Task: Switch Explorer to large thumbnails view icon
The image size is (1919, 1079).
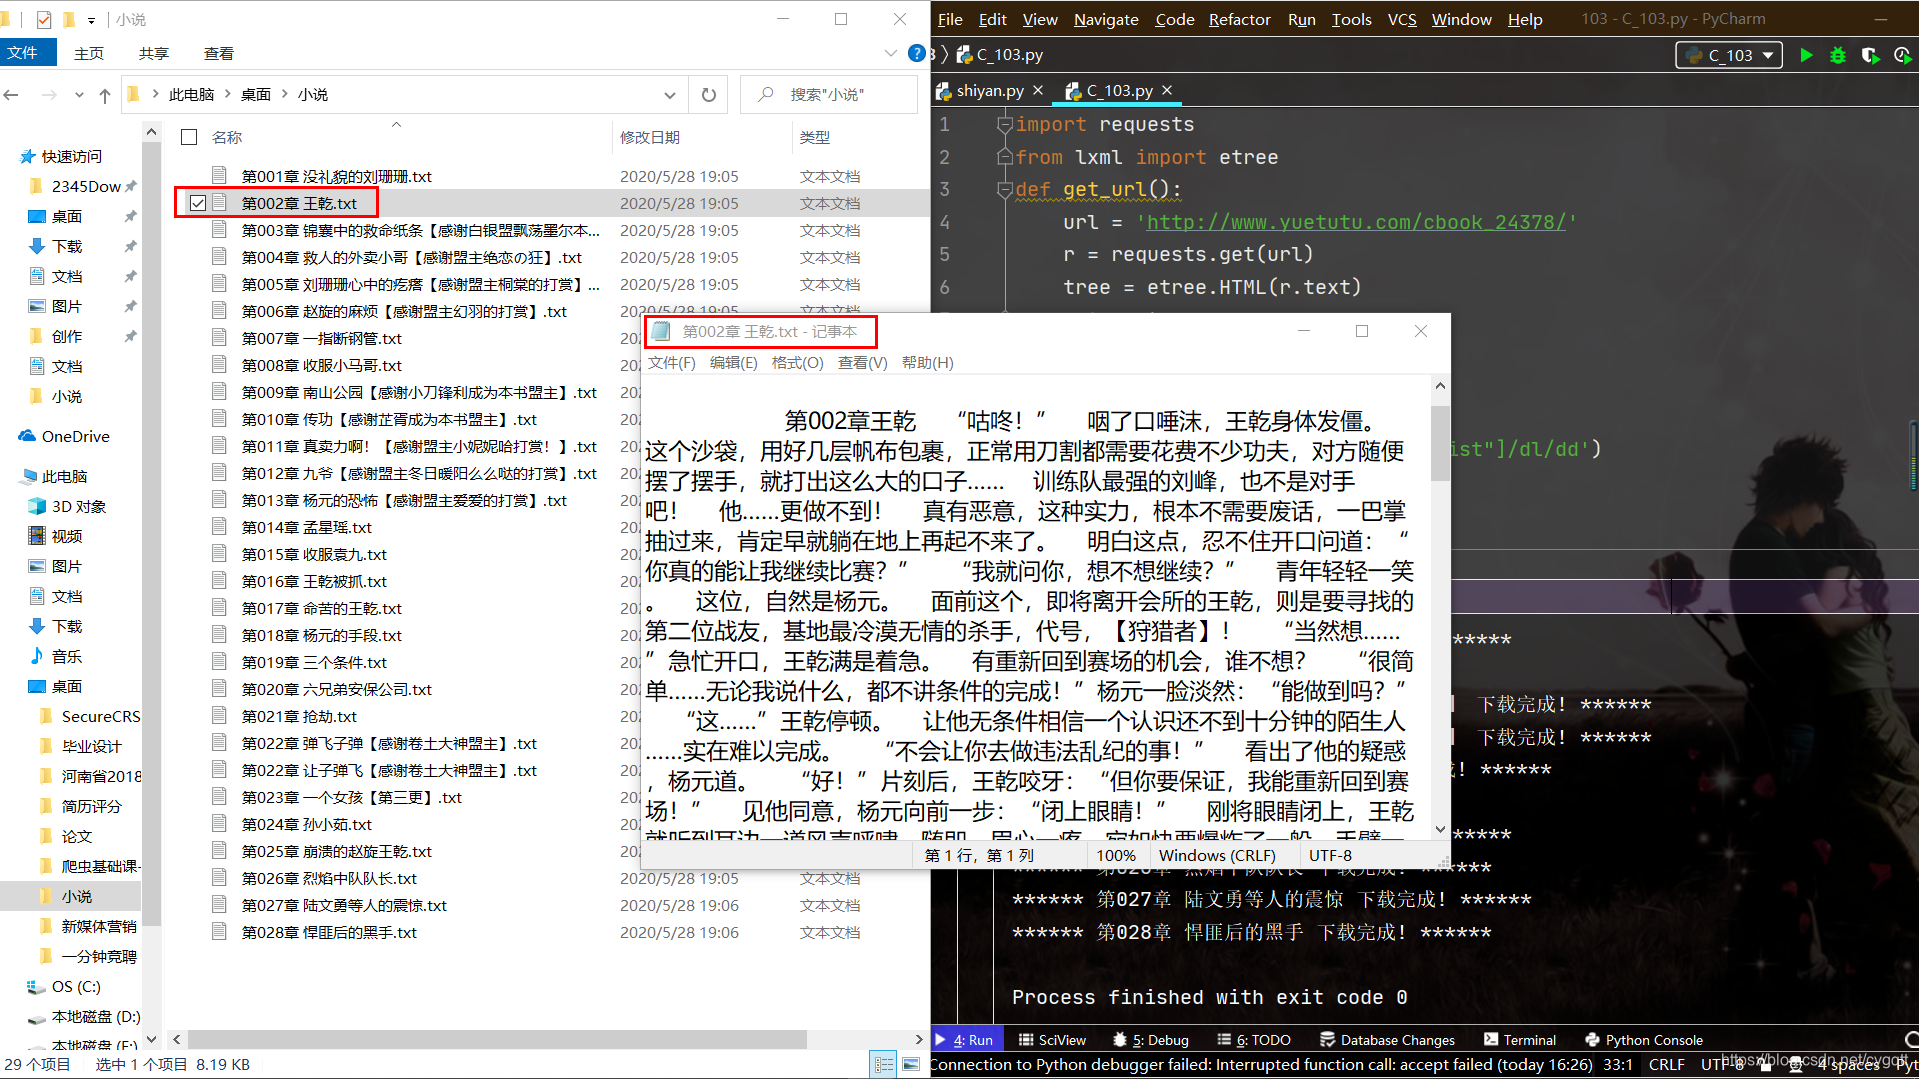Action: pos(910,1065)
